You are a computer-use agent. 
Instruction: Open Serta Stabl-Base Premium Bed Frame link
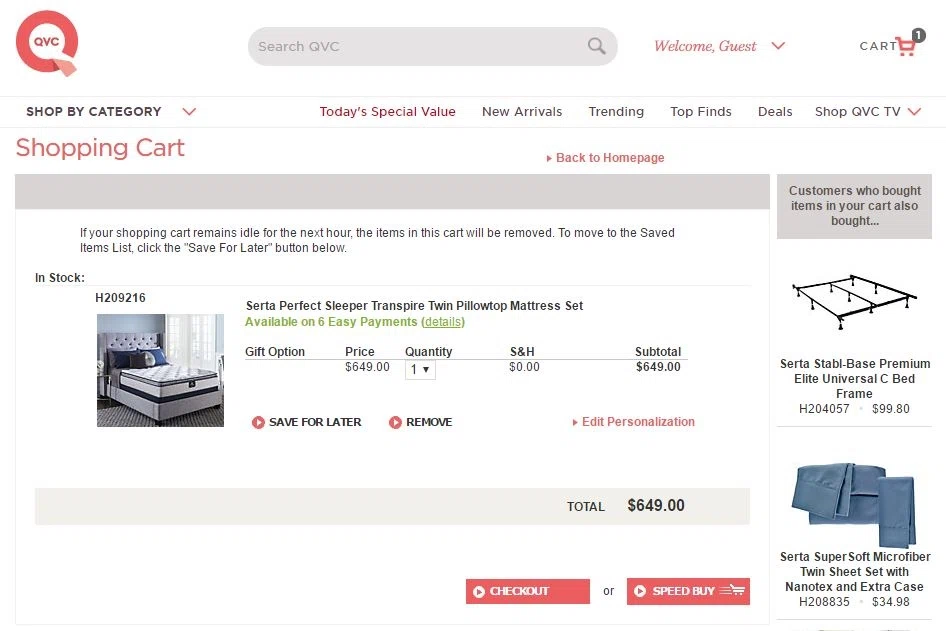pos(855,379)
